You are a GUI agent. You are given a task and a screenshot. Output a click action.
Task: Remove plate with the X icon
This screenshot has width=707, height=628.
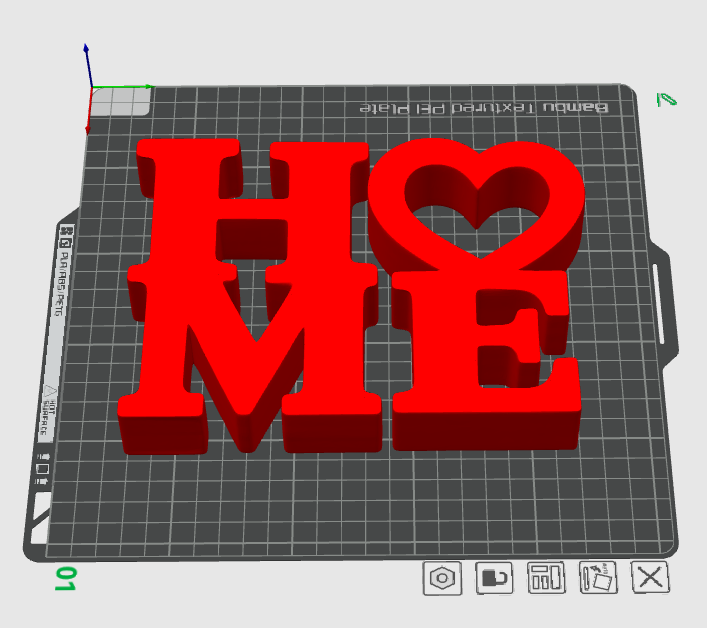click(650, 577)
